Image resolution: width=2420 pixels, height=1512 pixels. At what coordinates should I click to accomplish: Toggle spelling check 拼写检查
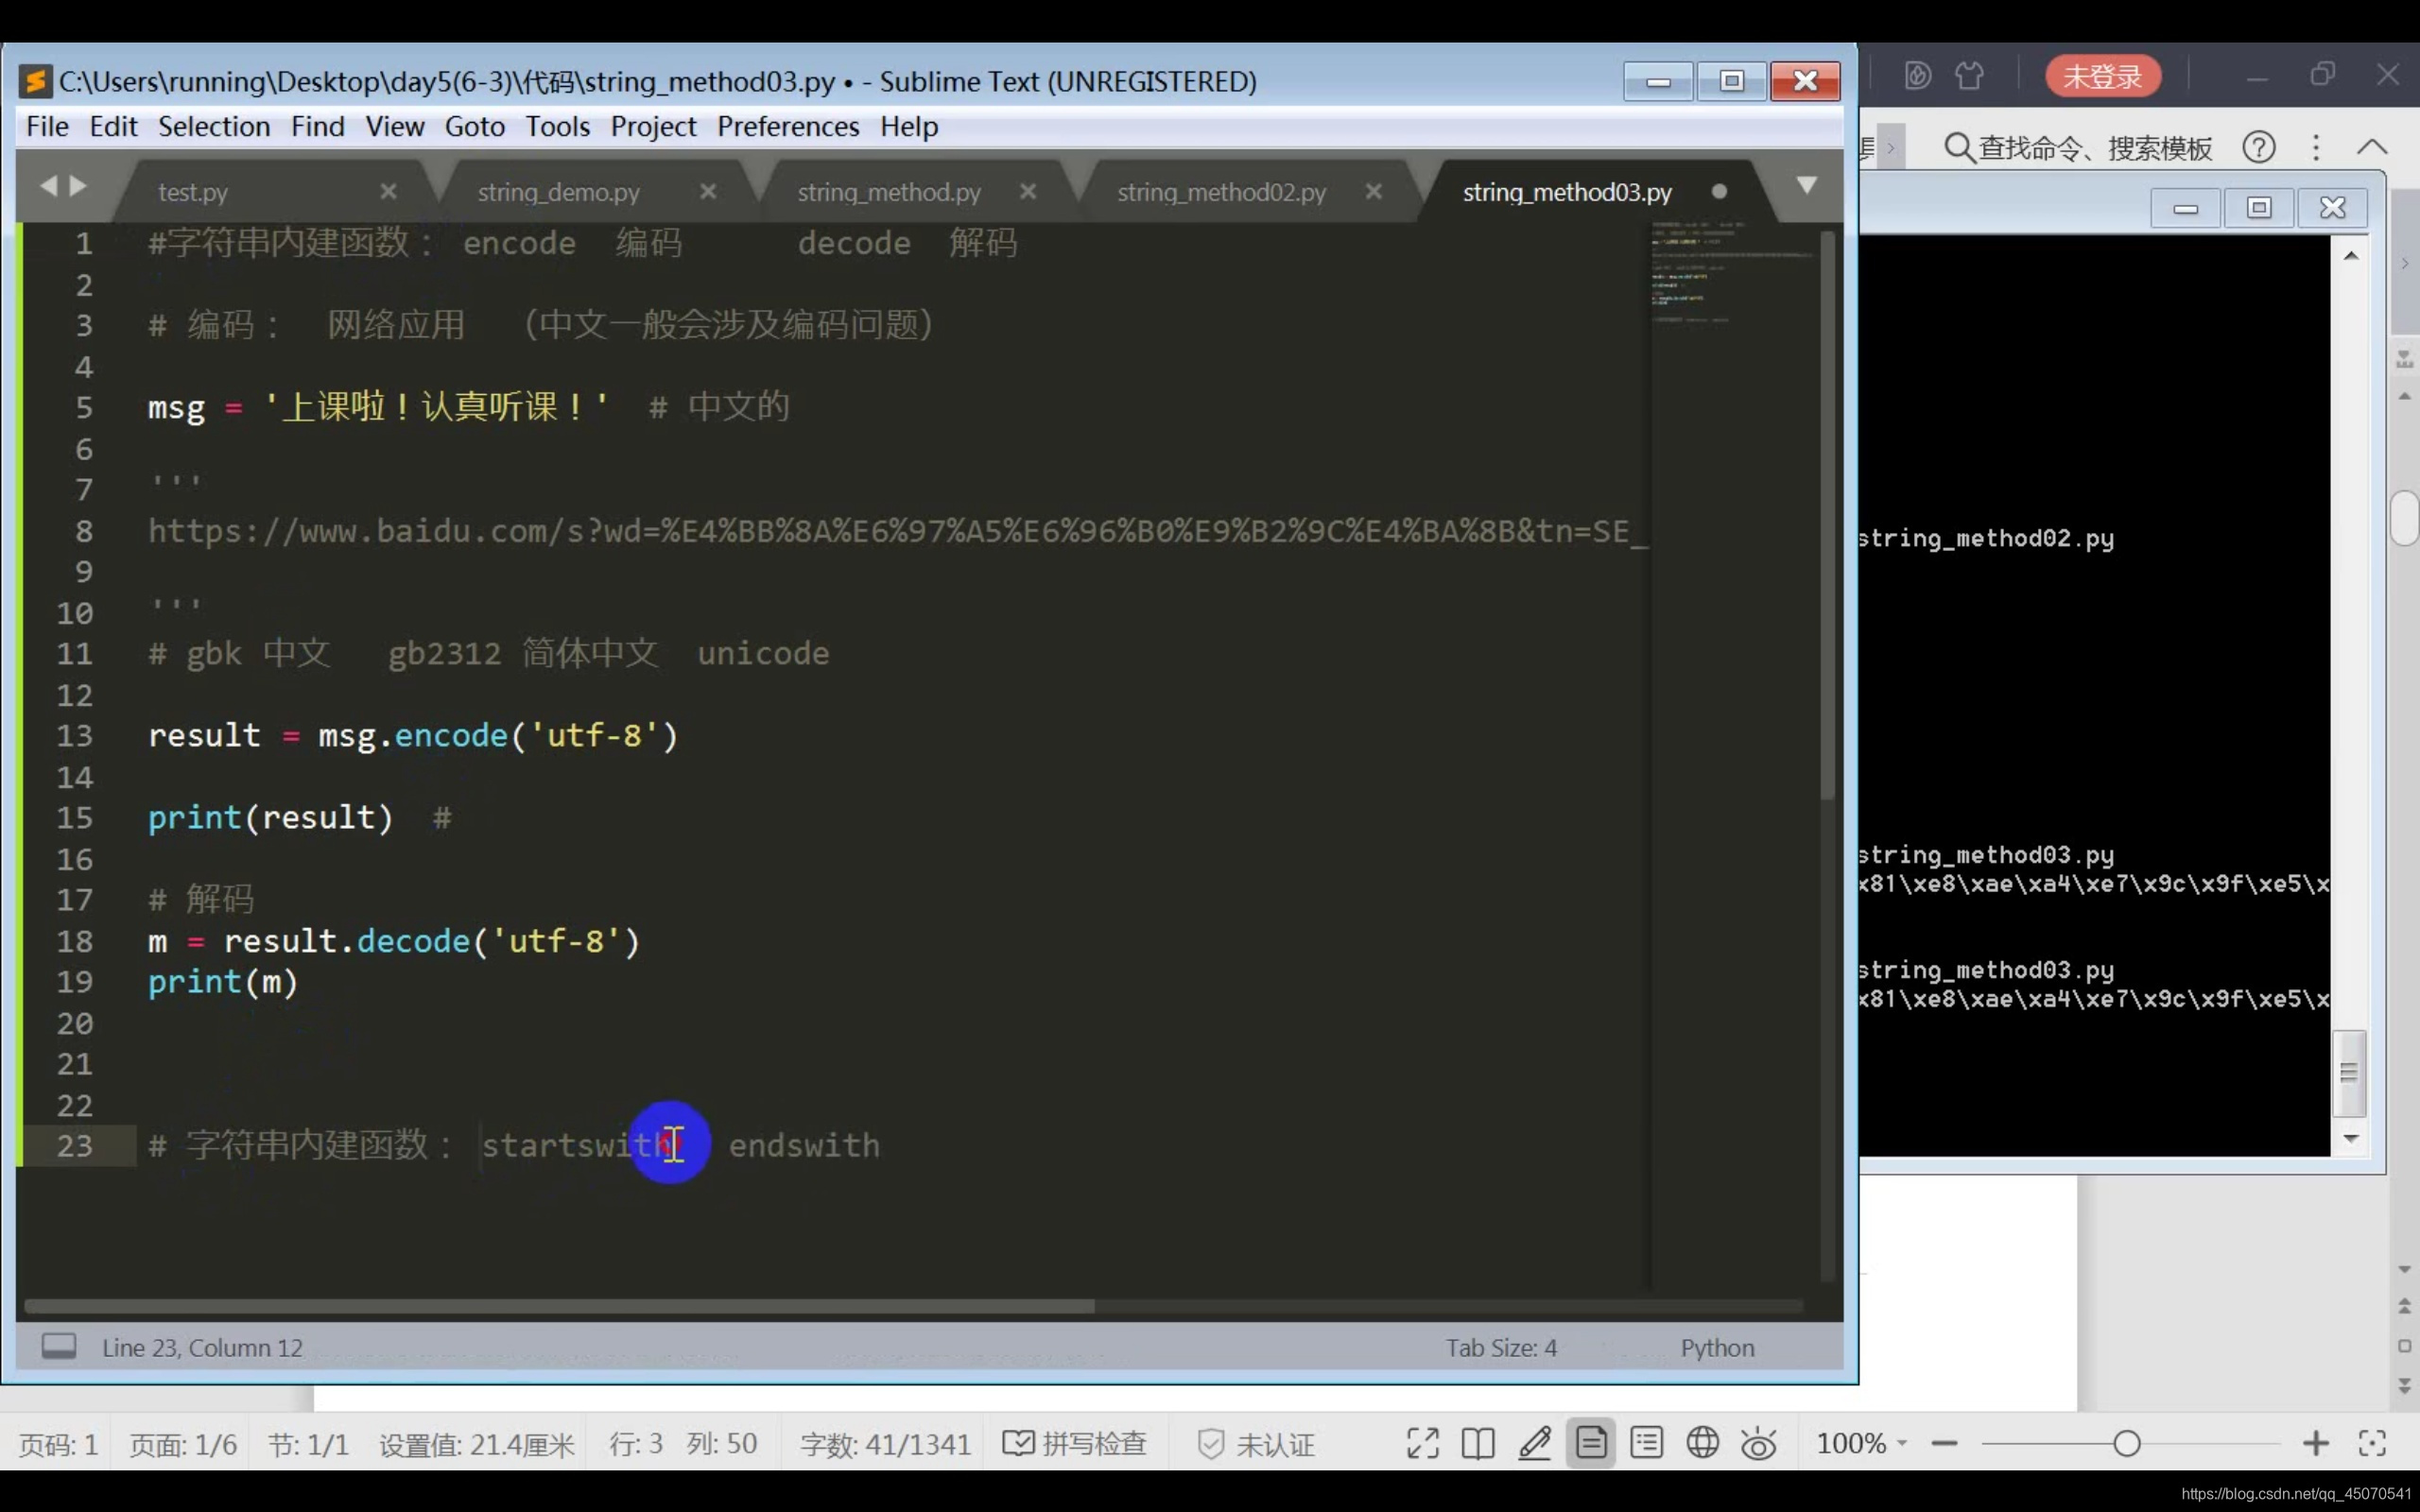tap(1075, 1443)
